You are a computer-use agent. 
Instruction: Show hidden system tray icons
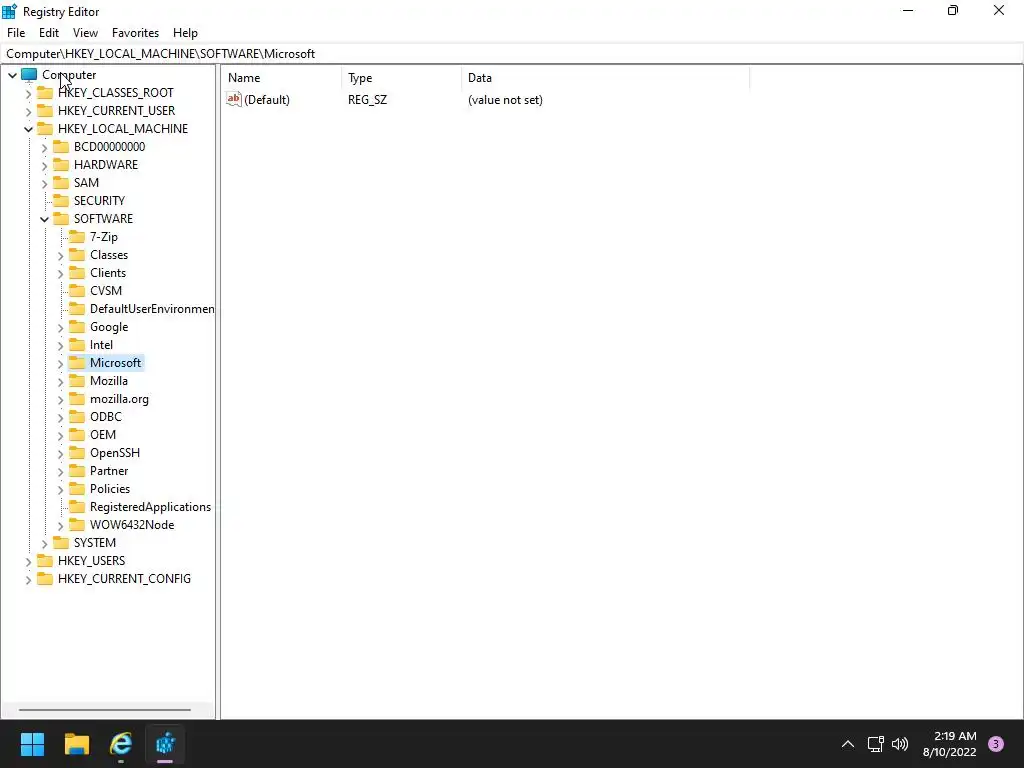(x=848, y=744)
